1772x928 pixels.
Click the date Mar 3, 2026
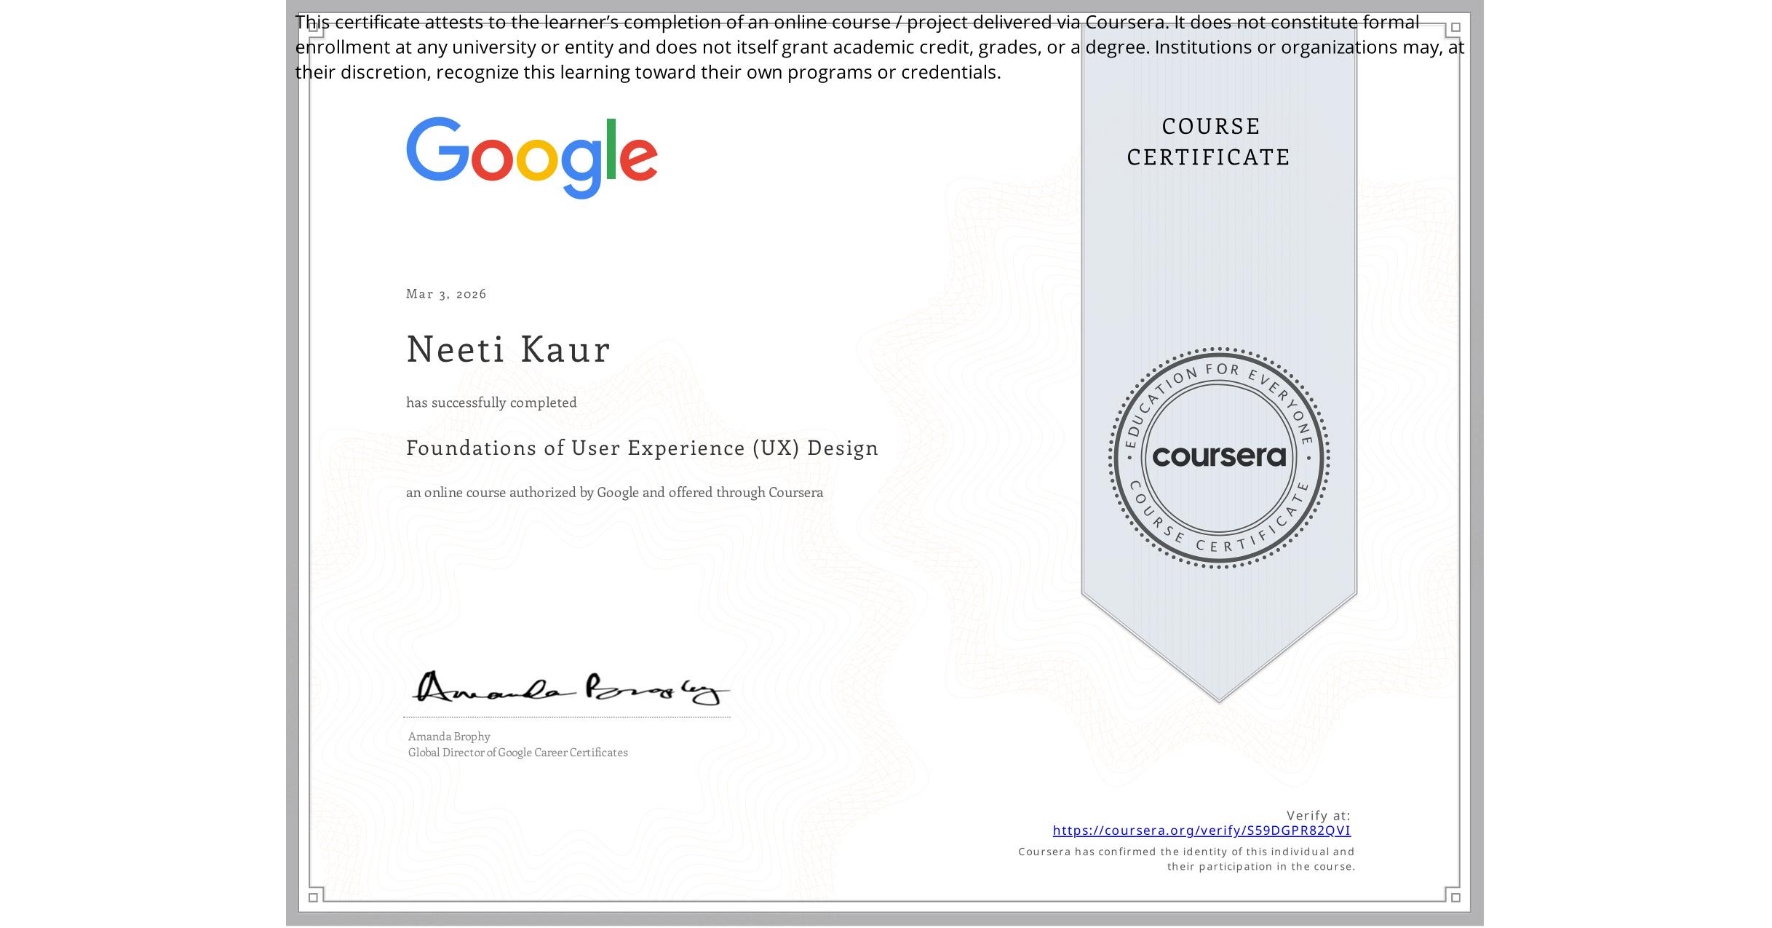[446, 293]
